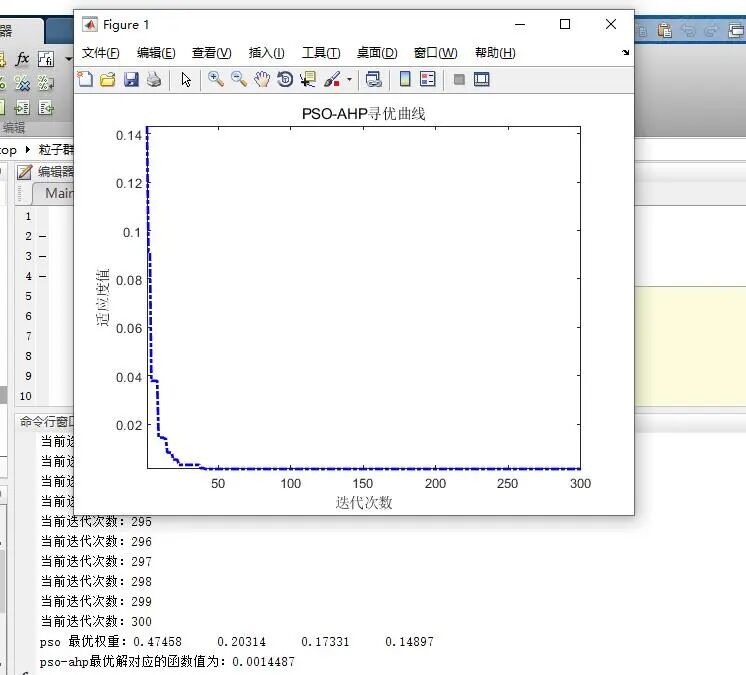This screenshot has width=746, height=675.
Task: Click the function value 0.0014487
Action: pos(263,662)
